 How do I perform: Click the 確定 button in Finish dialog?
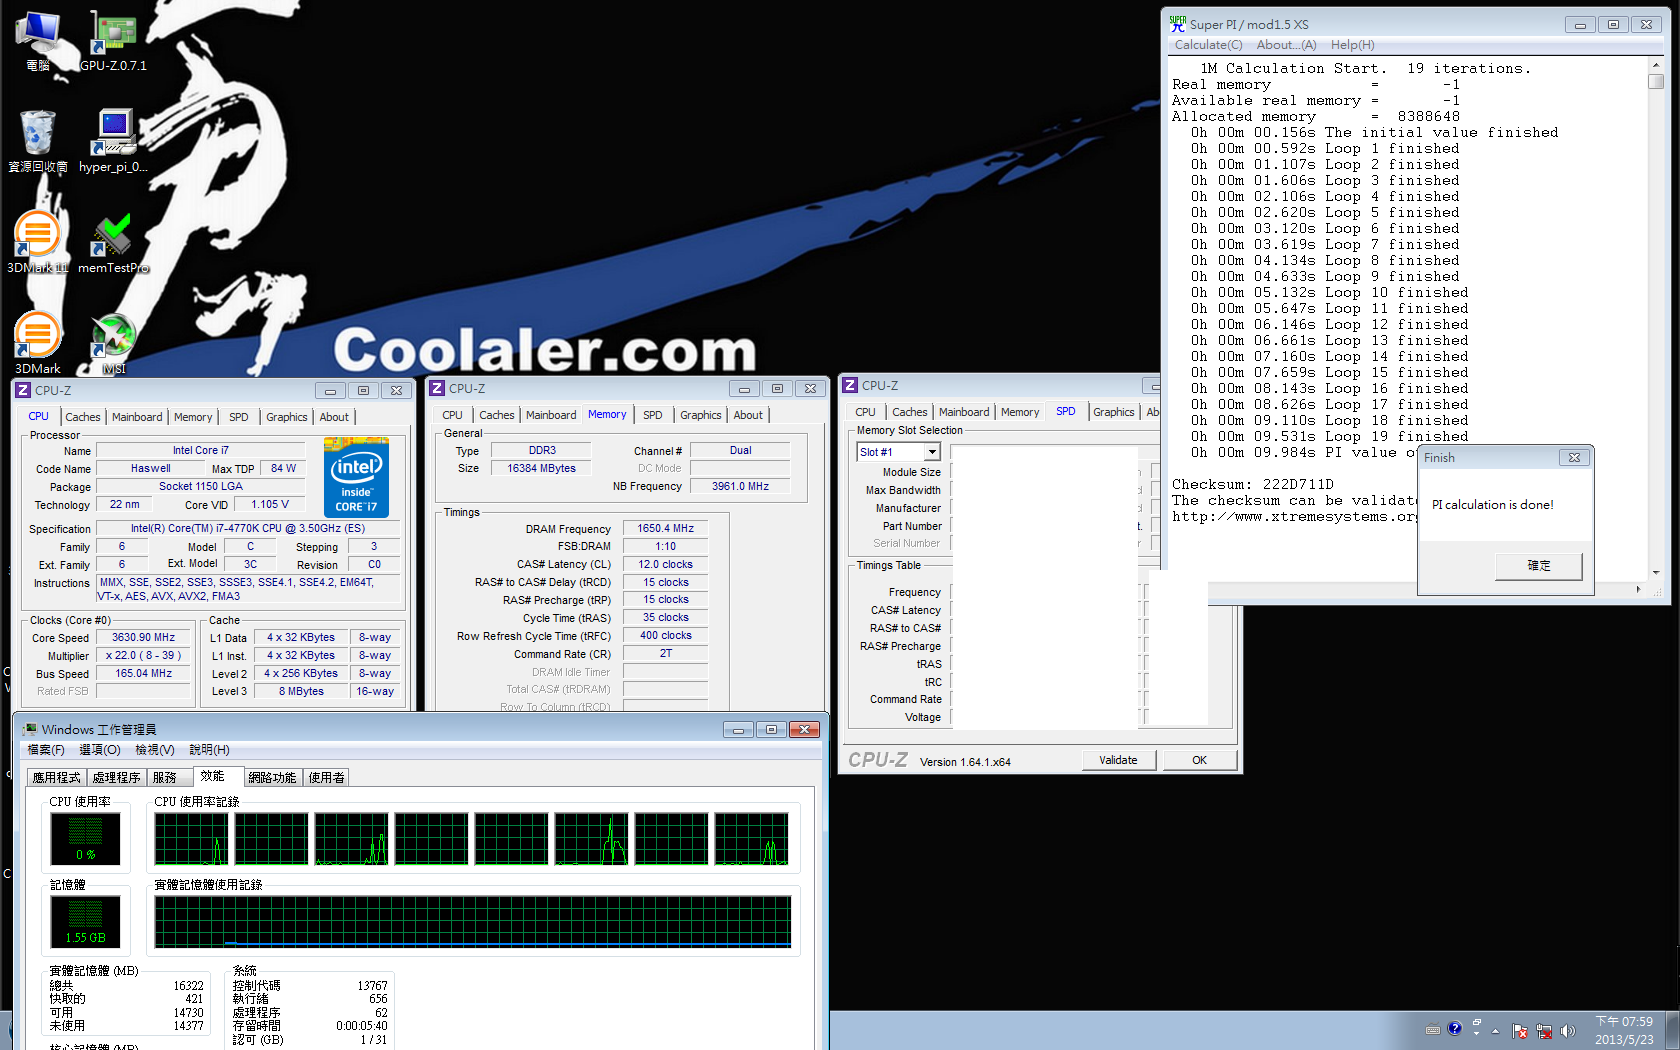1539,566
